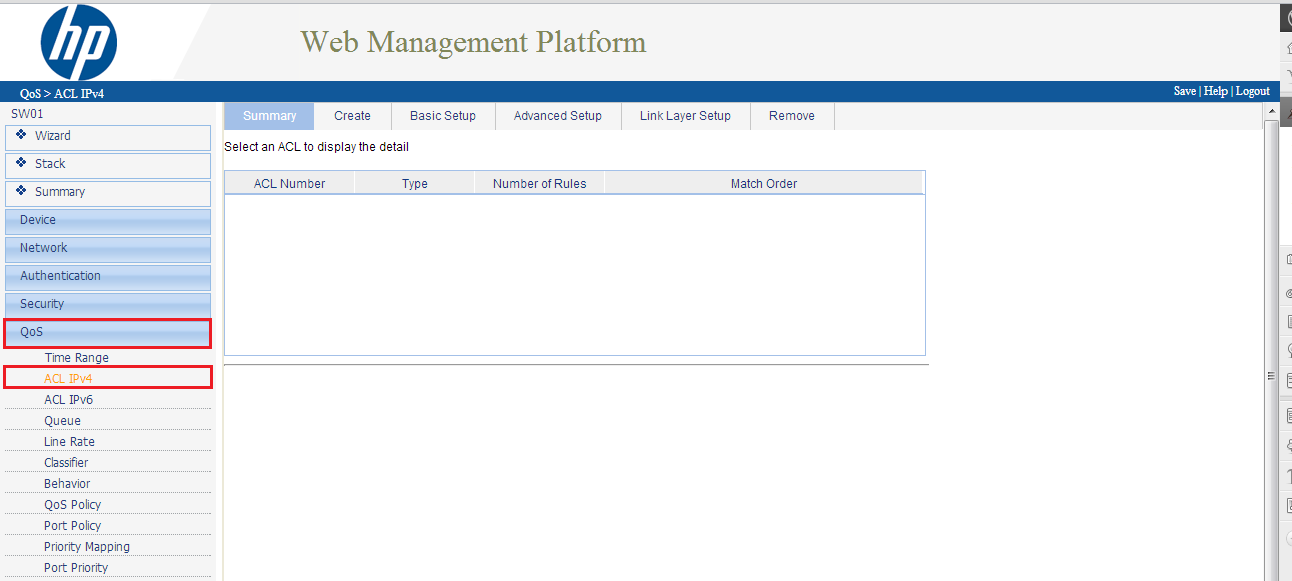1292x581 pixels.
Task: Sort by ACL Number column header
Action: coord(289,183)
